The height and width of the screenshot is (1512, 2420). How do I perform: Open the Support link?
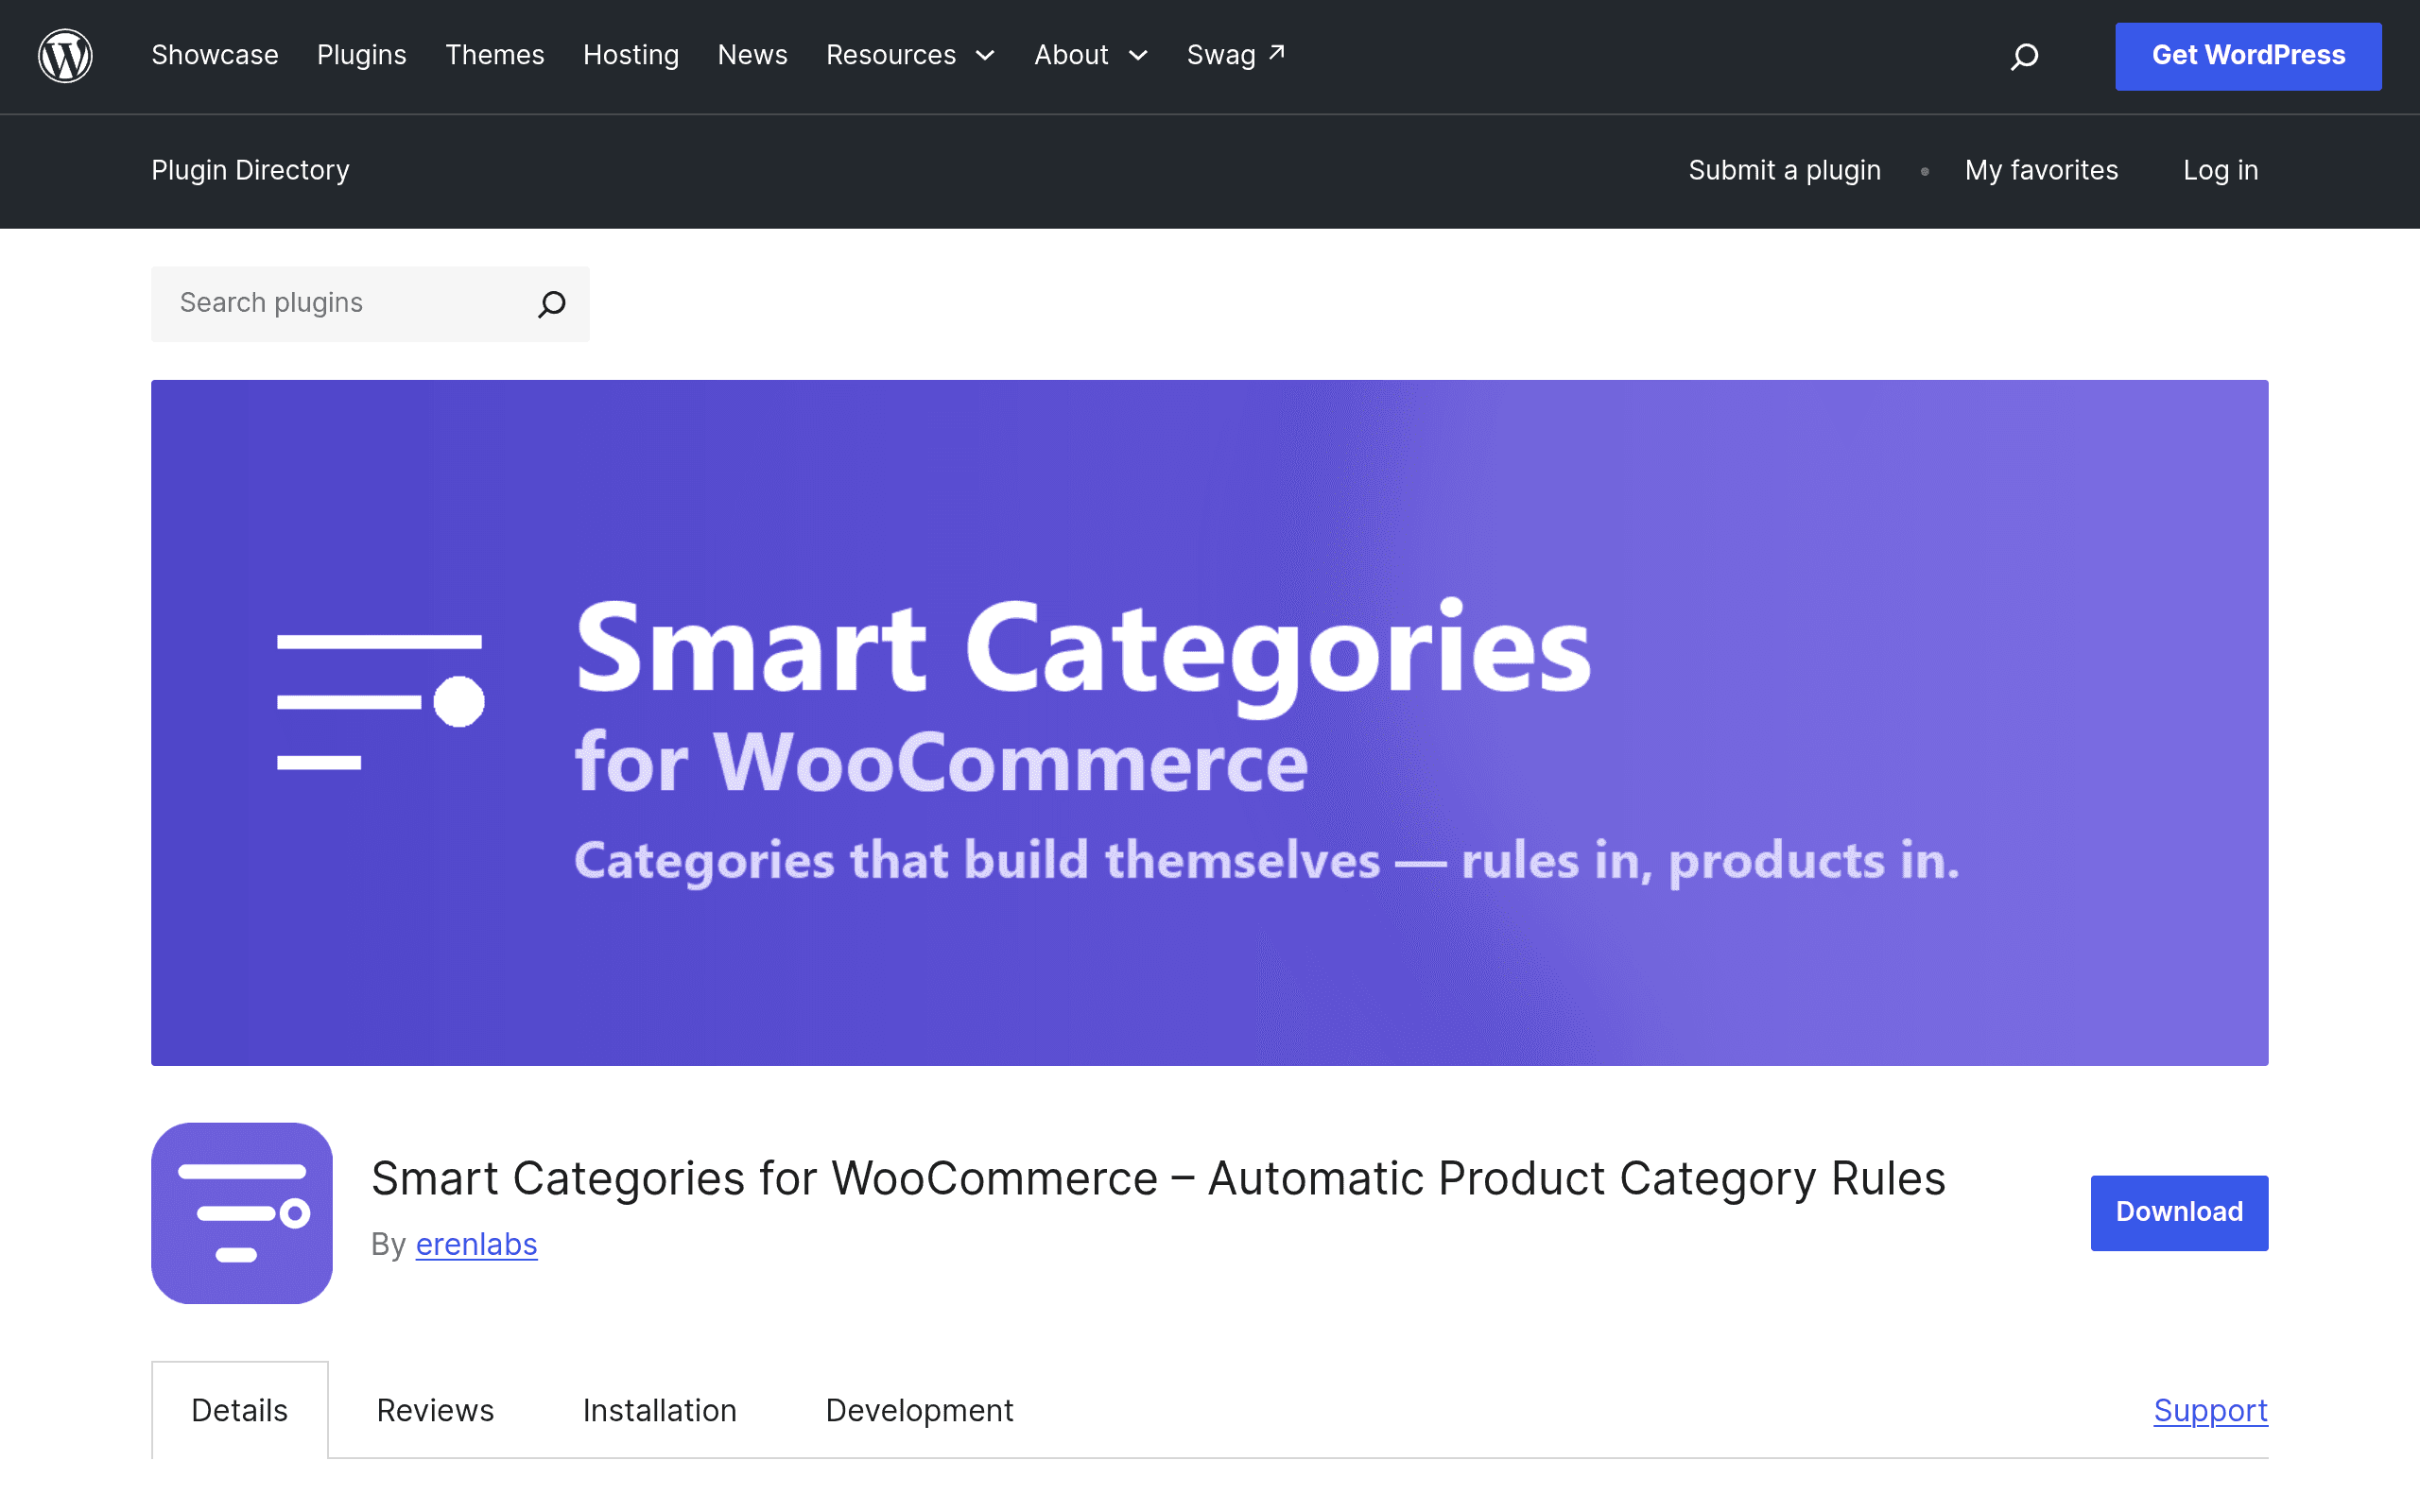2211,1410
